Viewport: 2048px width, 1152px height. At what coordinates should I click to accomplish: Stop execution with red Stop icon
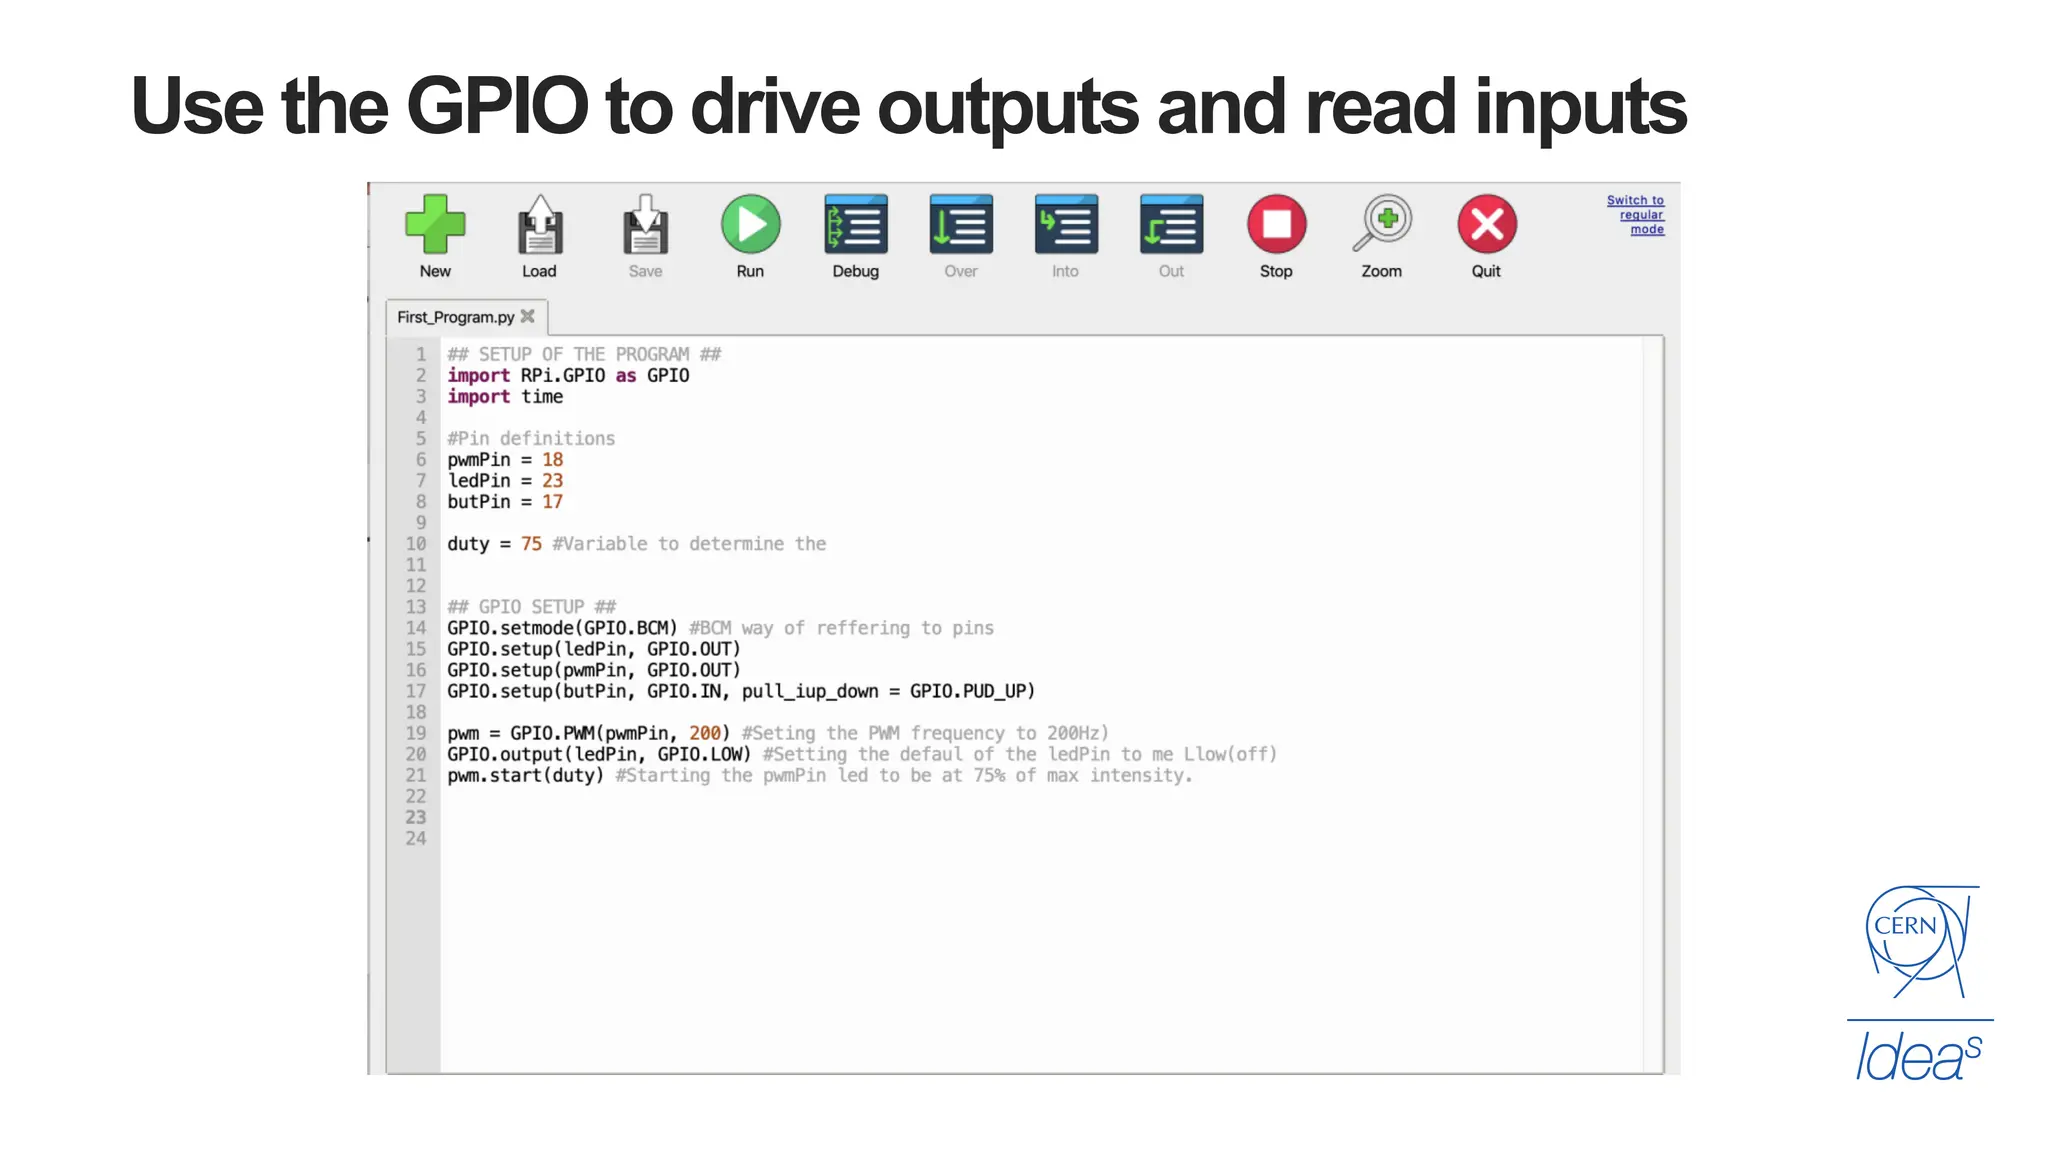[1276, 225]
